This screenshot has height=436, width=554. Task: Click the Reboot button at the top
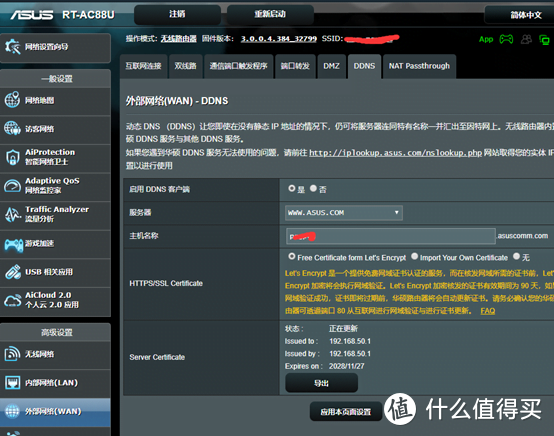[270, 14]
